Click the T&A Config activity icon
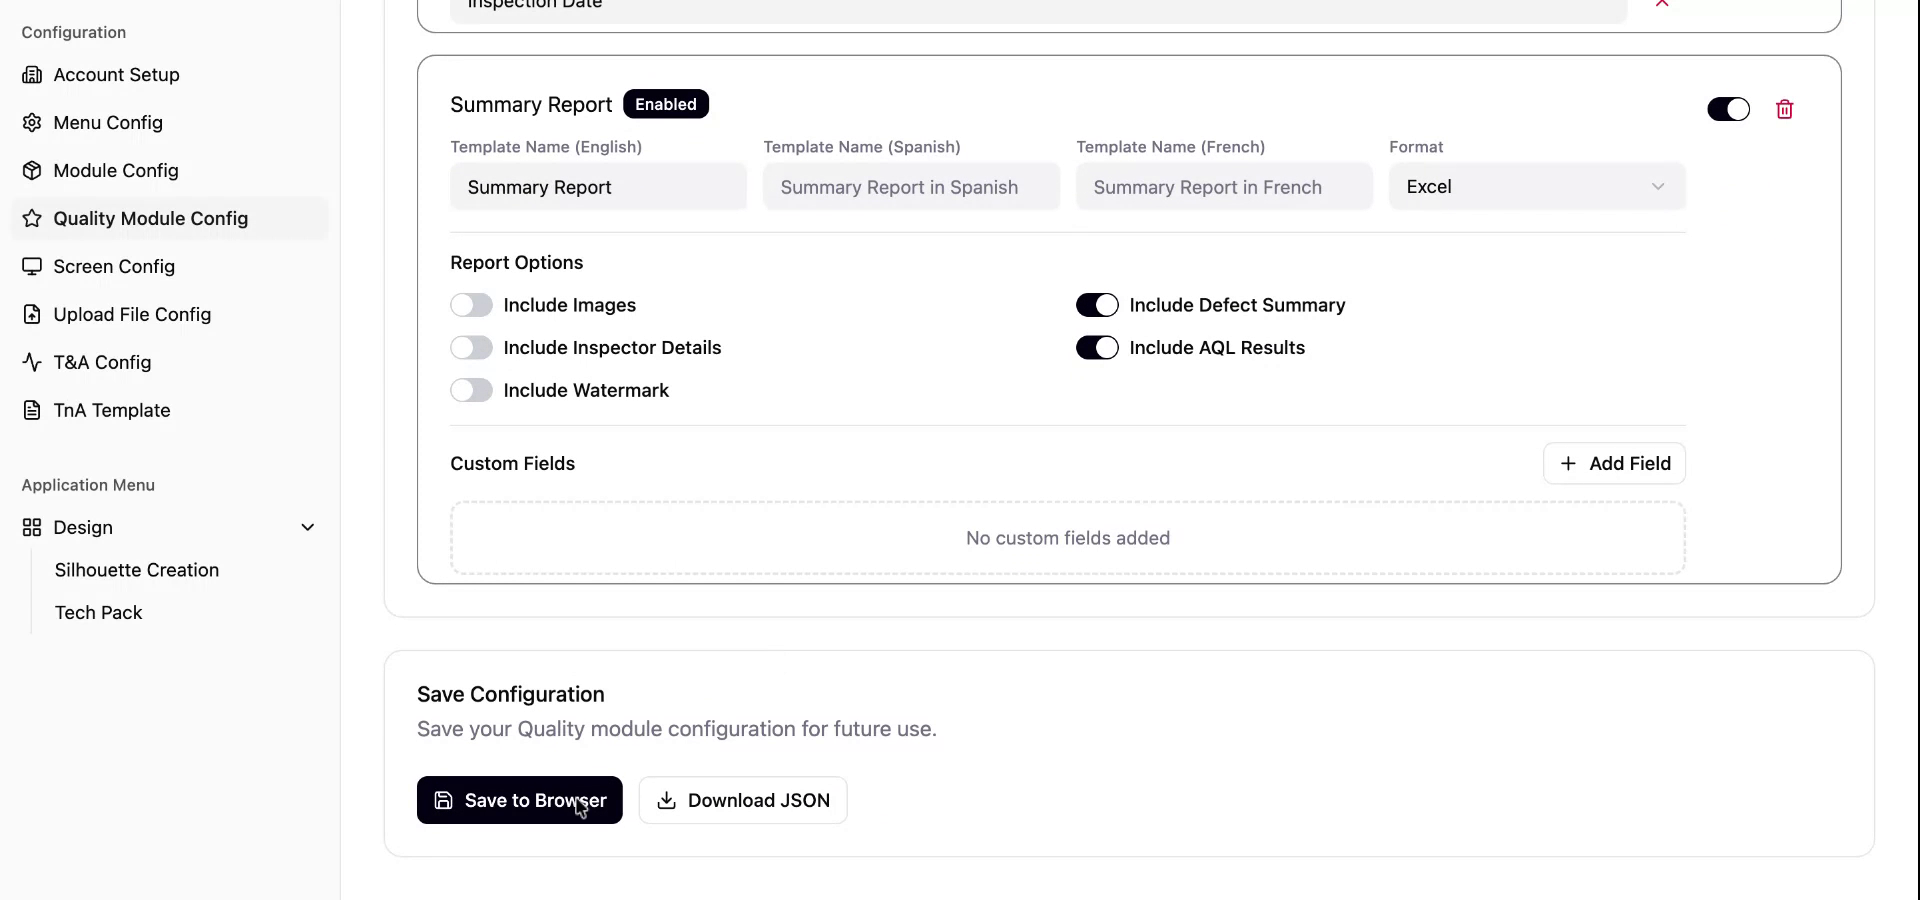This screenshot has height=900, width=1920. (32, 363)
